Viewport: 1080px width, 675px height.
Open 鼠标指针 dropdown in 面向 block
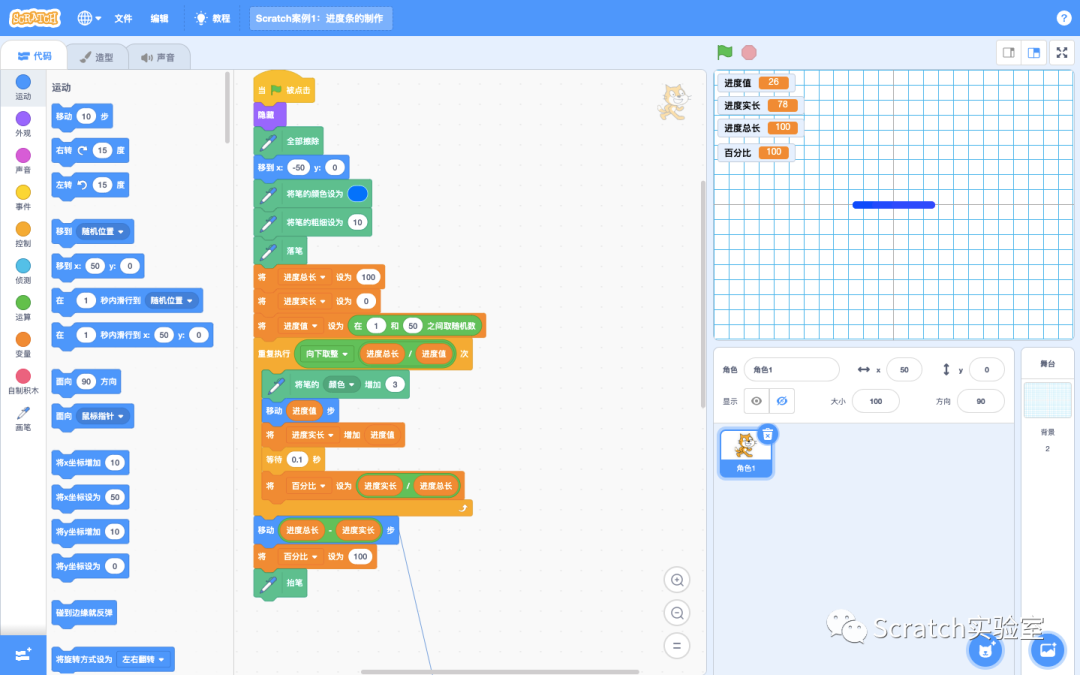tap(102, 416)
